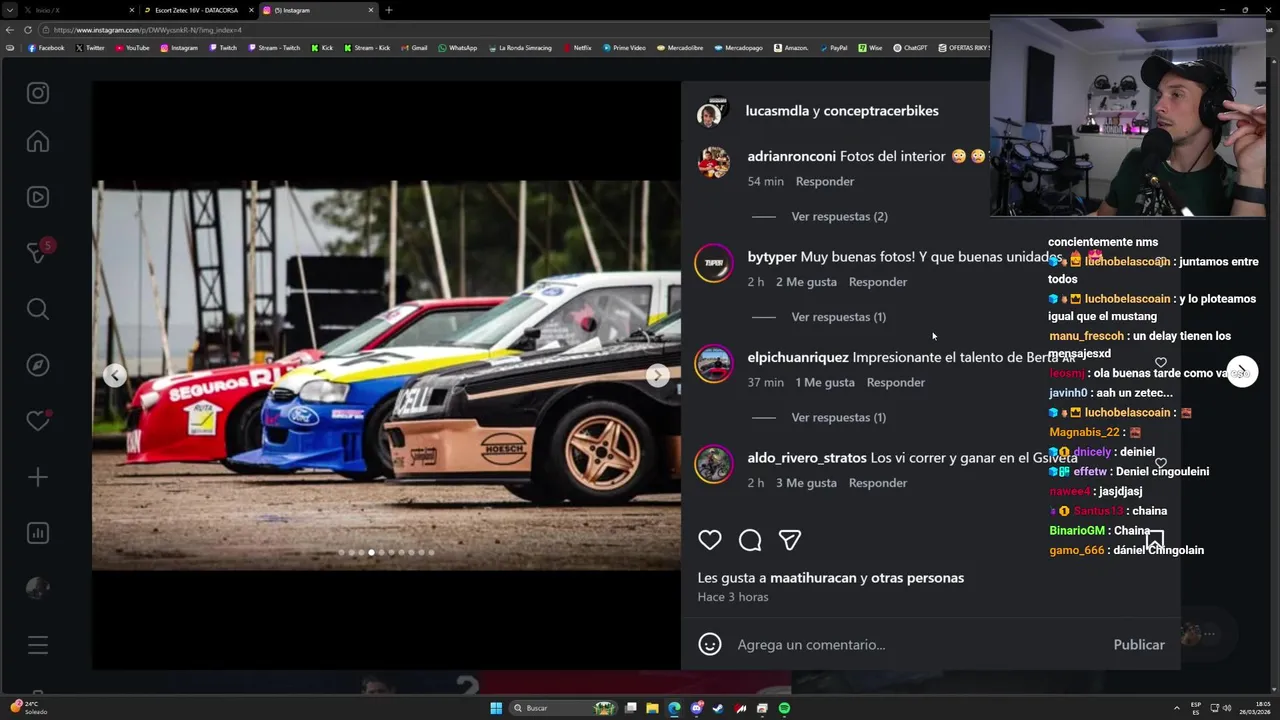The image size is (1280, 720).
Task: Show next photo in carousel
Action: [x=657, y=375]
